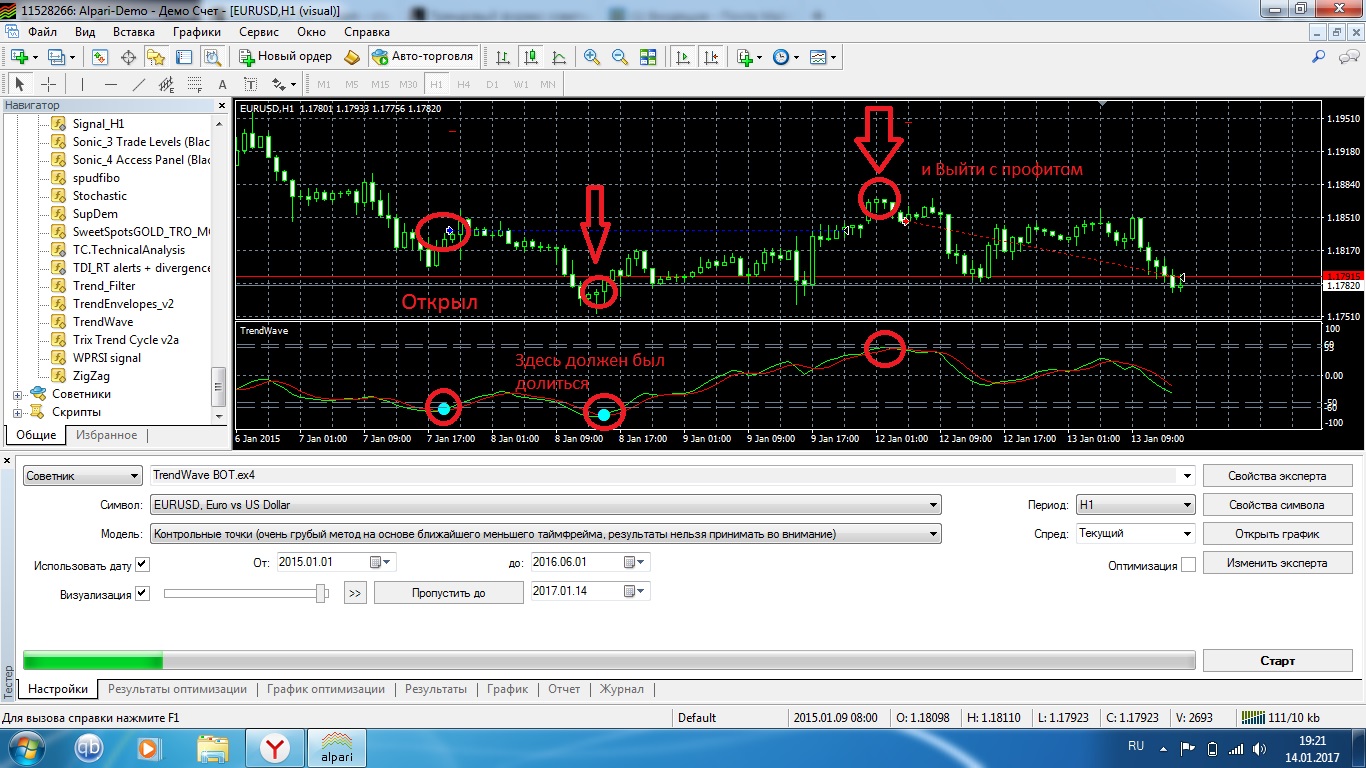Select equidistant channel tool
The width and height of the screenshot is (1366, 768).
pos(167,85)
